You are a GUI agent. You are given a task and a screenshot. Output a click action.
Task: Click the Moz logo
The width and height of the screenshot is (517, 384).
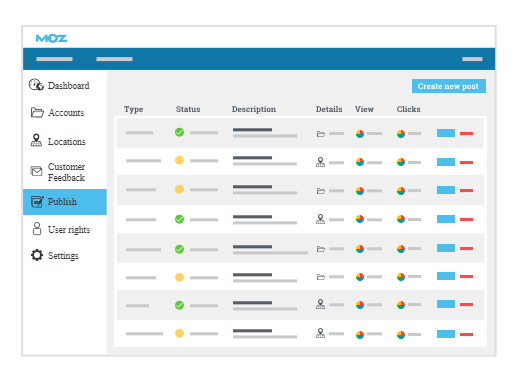[x=51, y=38]
